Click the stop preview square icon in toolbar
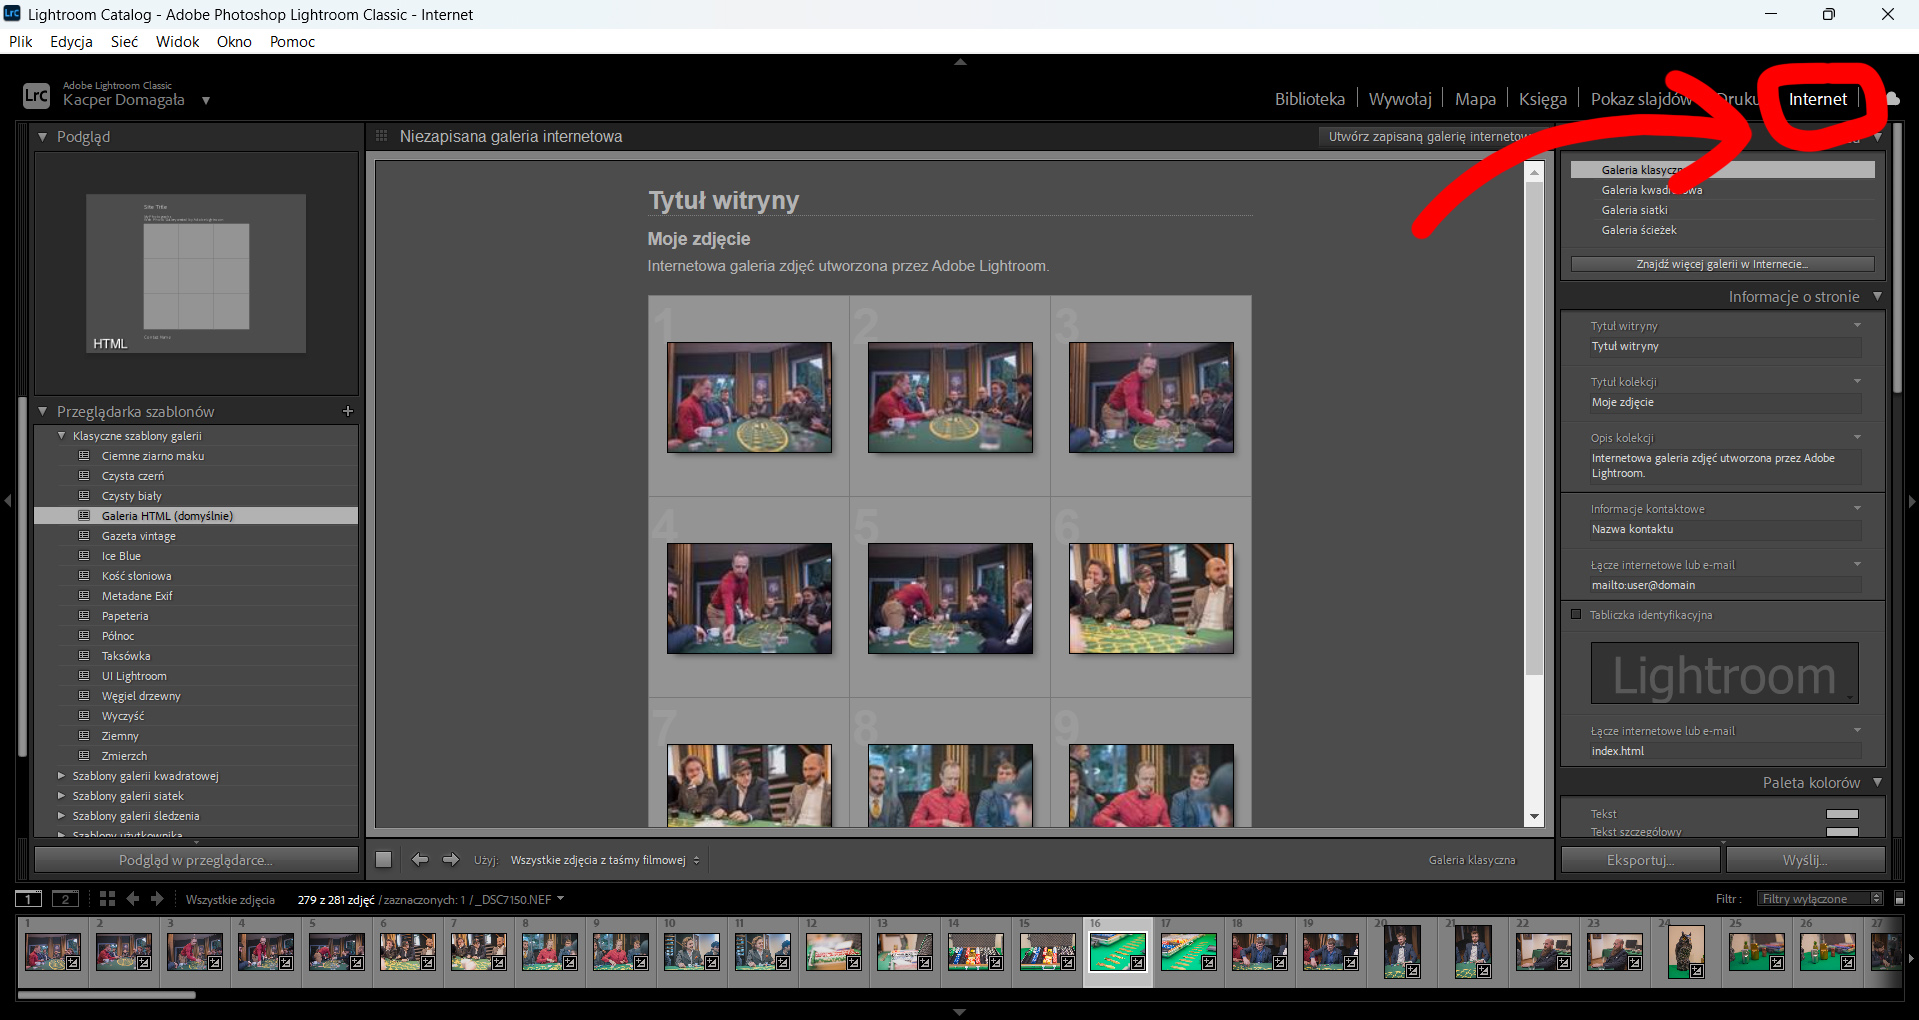Screen dimensions: 1919x1020 (383, 859)
